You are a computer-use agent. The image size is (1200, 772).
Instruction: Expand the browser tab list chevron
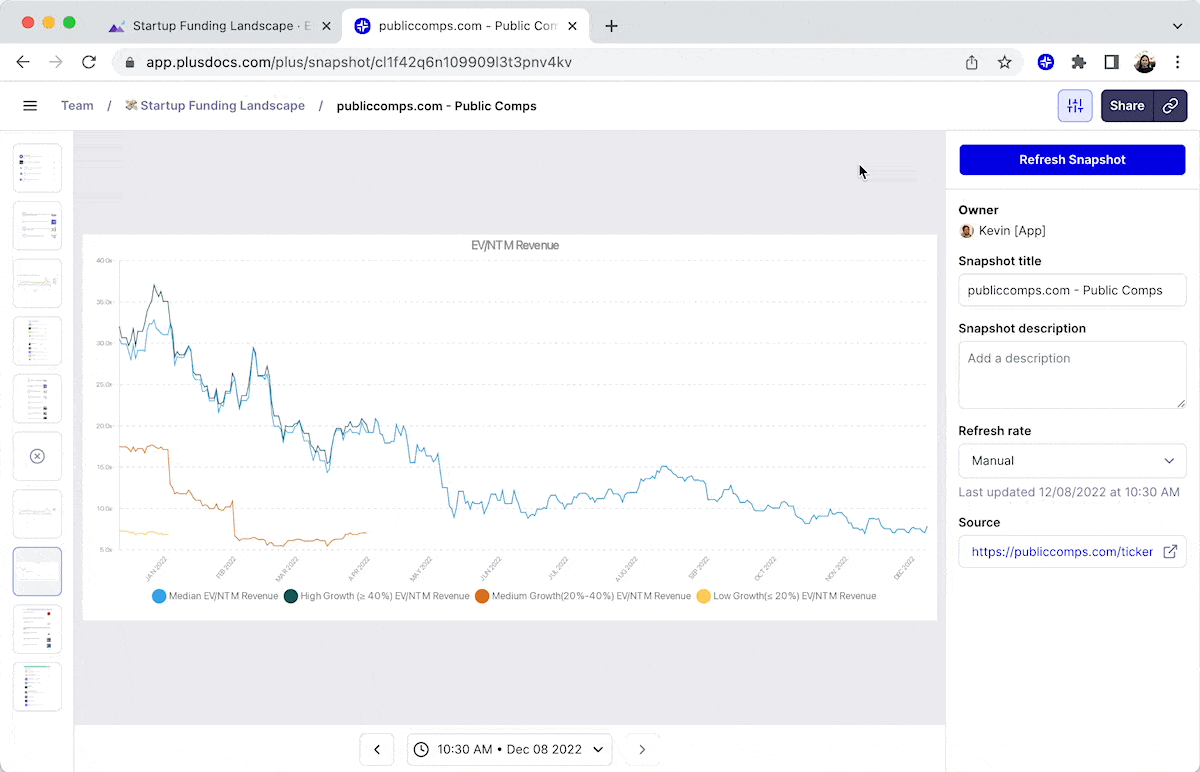[1177, 26]
